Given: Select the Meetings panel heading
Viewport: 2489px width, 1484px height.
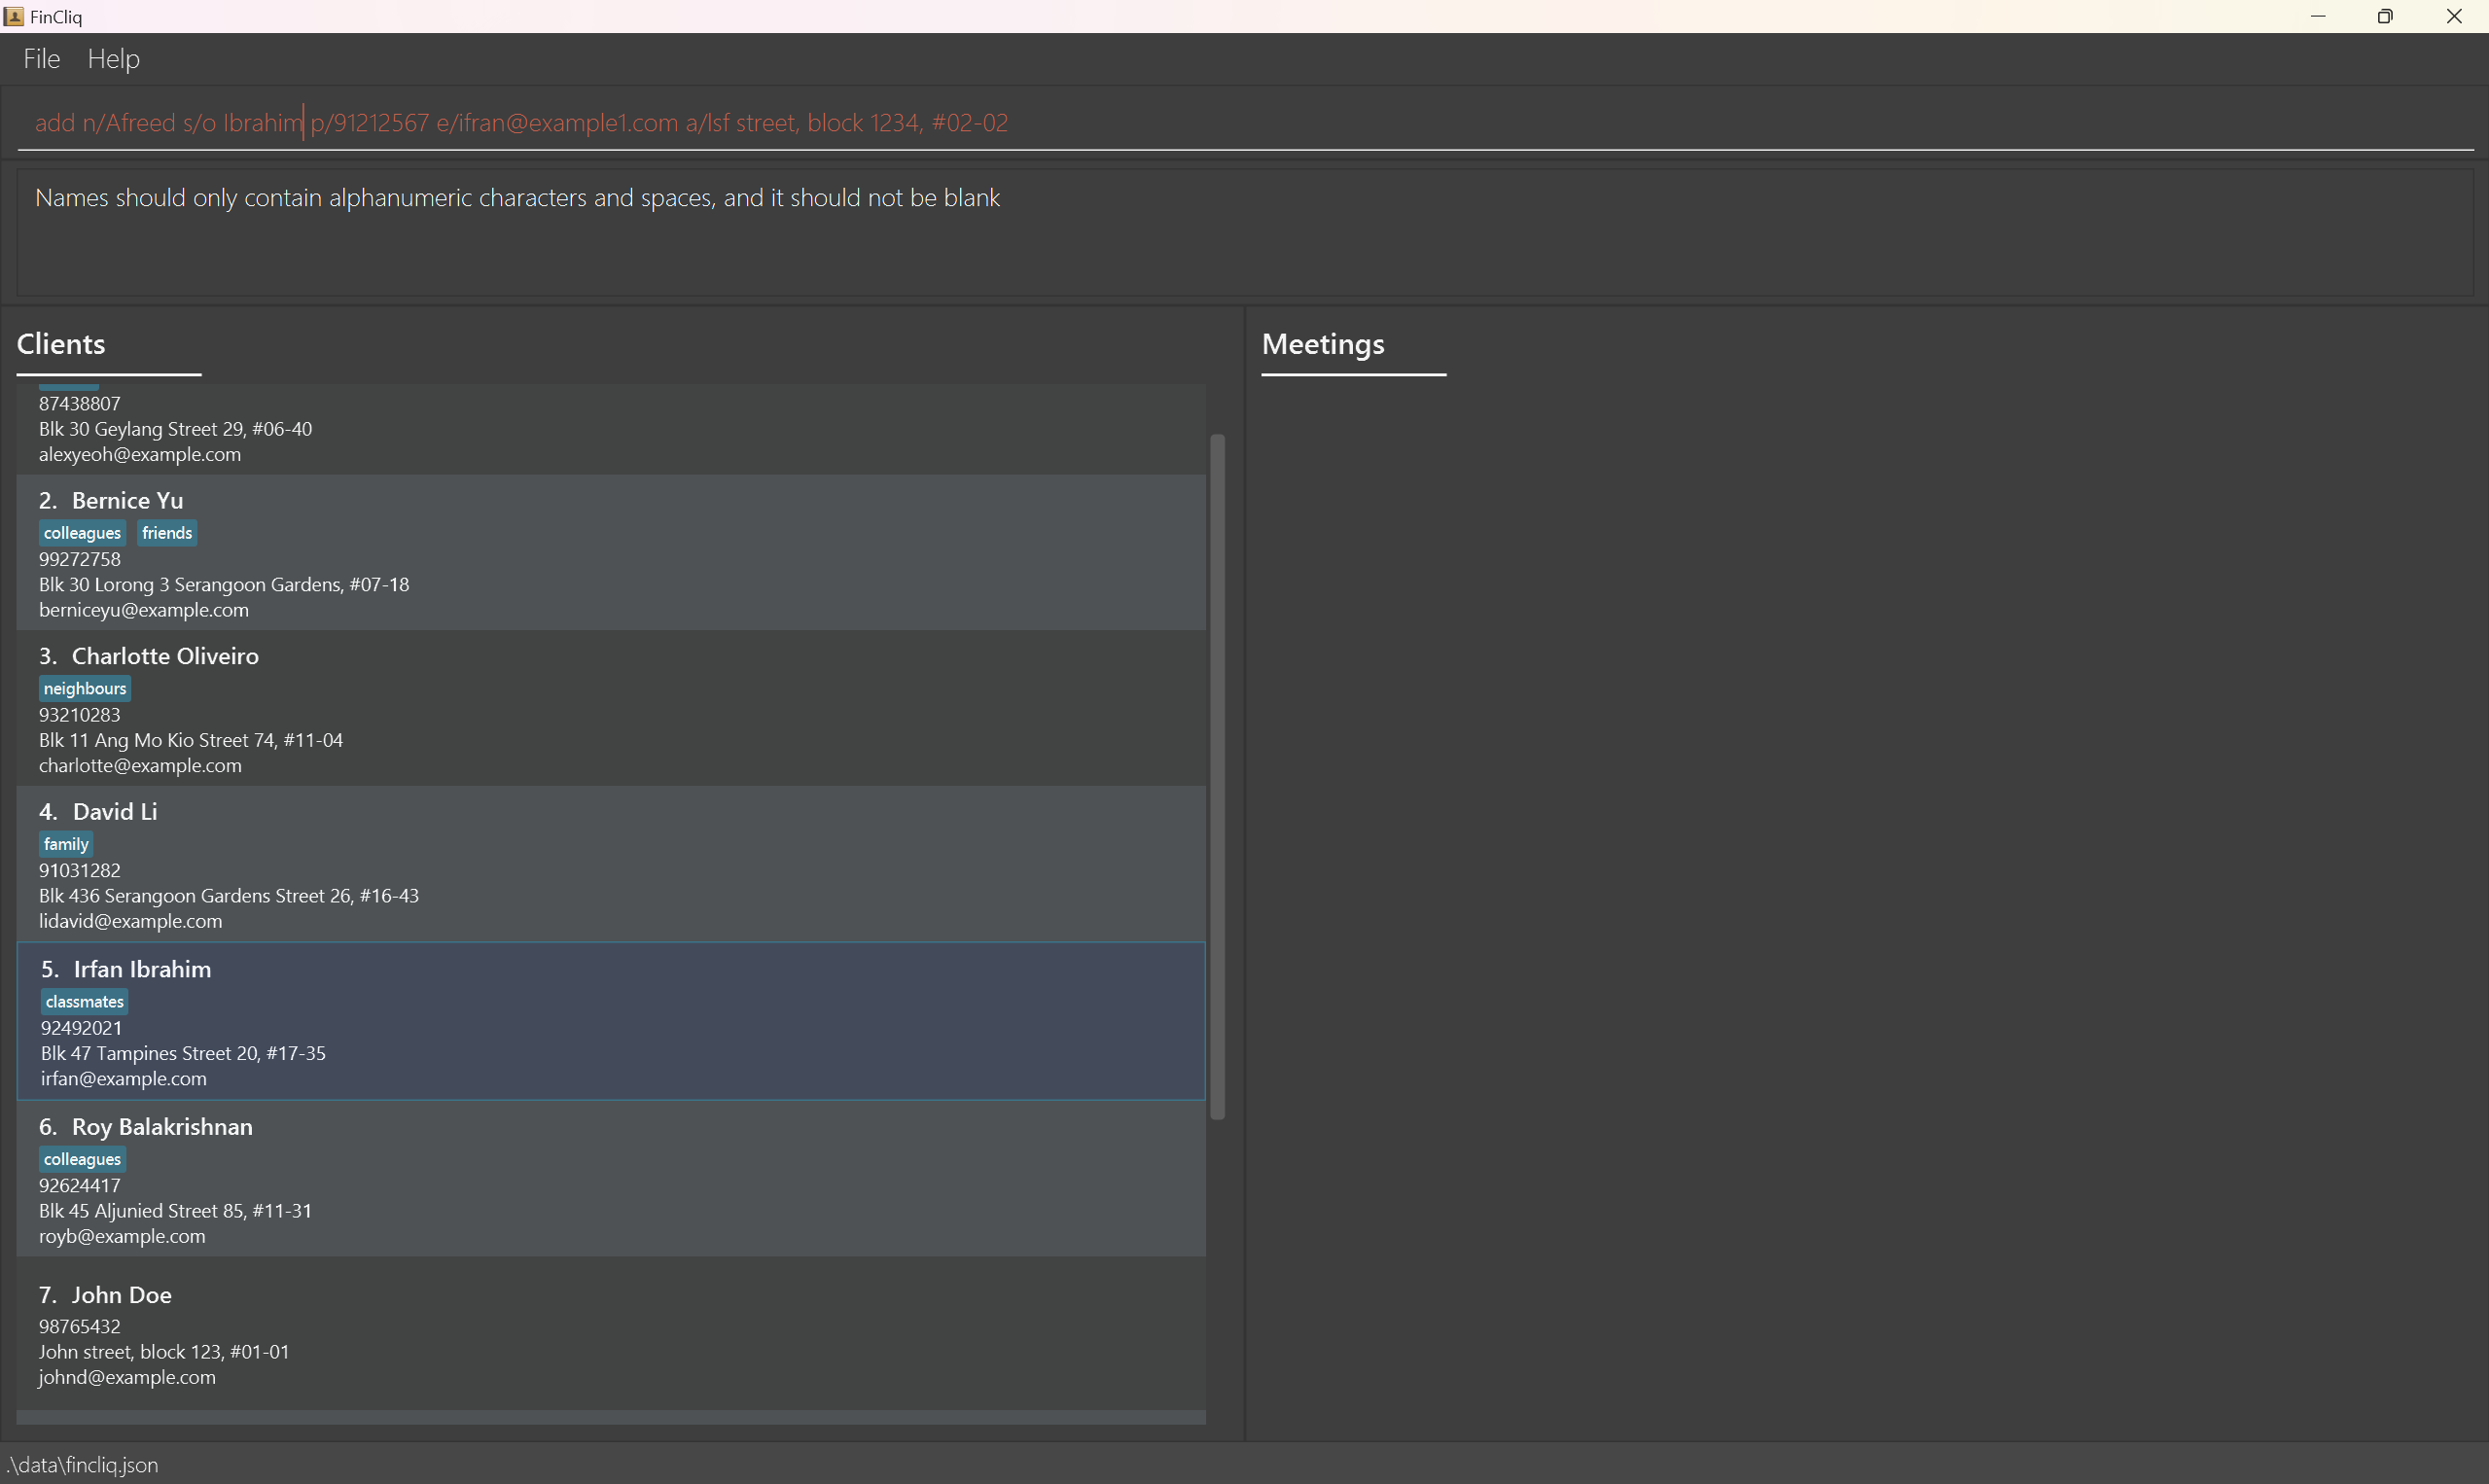Looking at the screenshot, I should pyautogui.click(x=1322, y=344).
